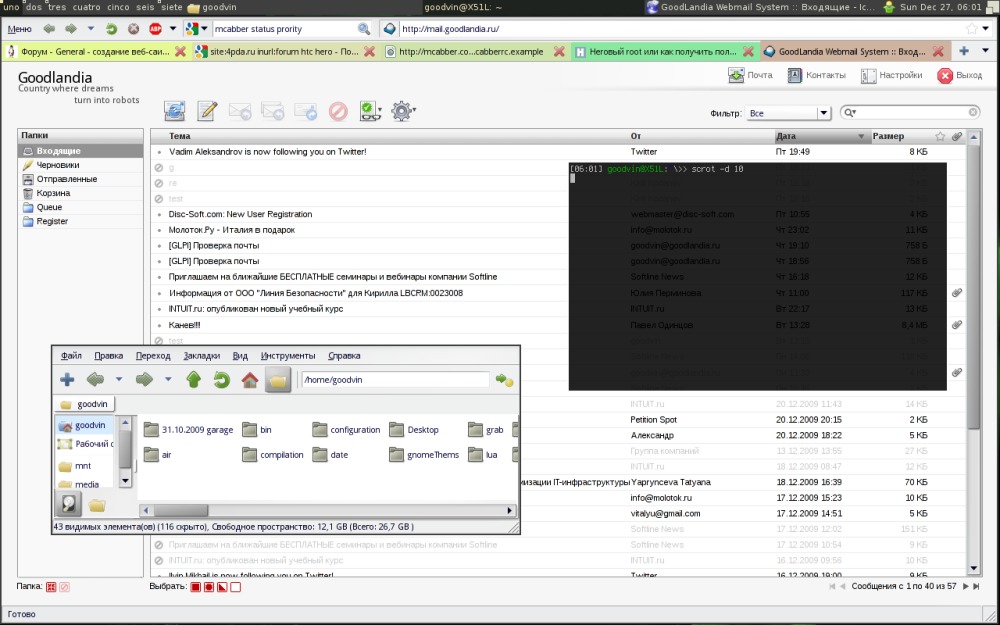Click the file manager side pane scrollbar

(x=126, y=452)
